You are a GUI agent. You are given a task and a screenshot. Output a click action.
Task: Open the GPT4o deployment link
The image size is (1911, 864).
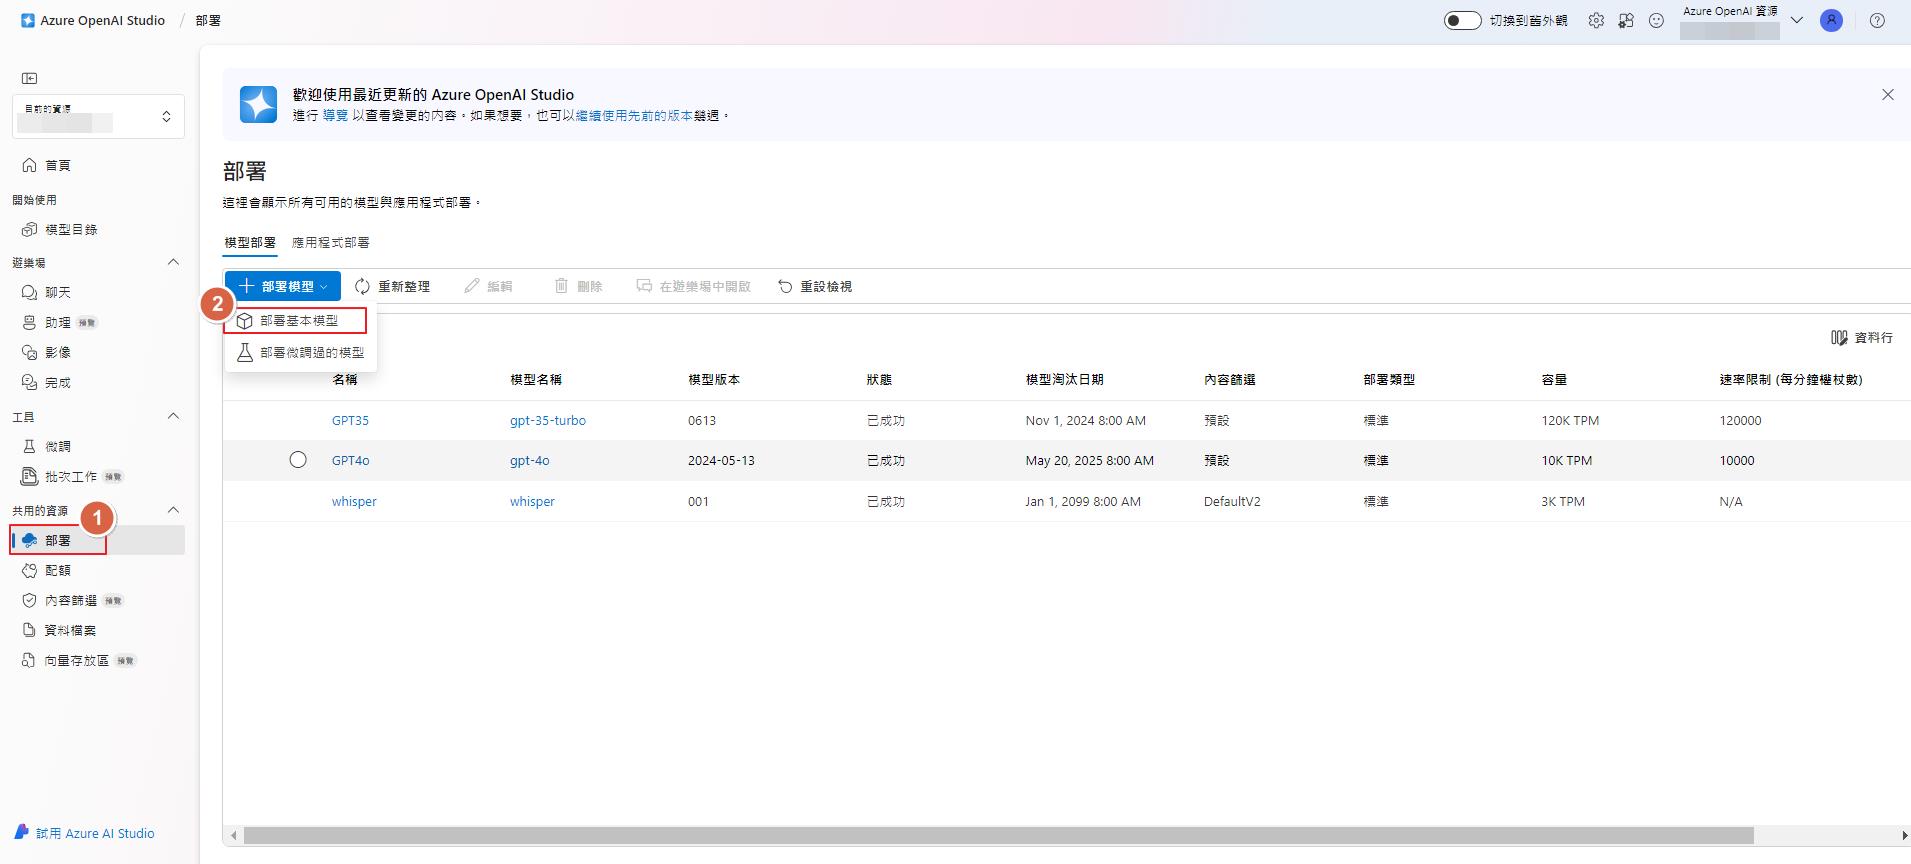351,461
